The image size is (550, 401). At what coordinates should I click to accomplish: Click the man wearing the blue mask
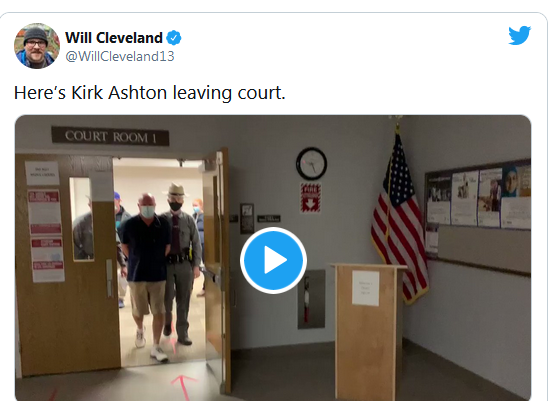pyautogui.click(x=147, y=274)
